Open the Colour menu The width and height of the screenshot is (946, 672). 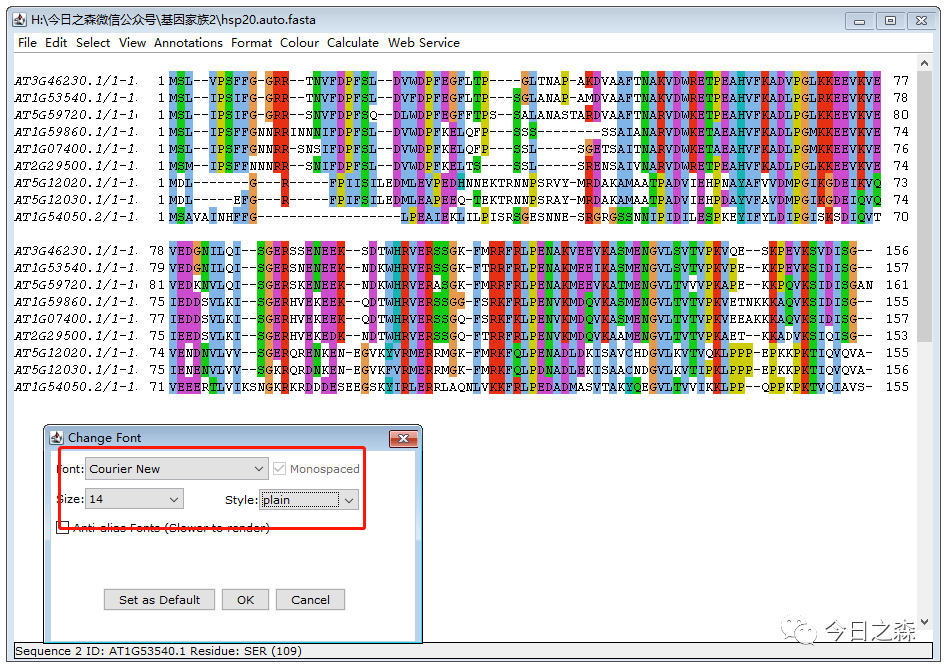[x=299, y=43]
